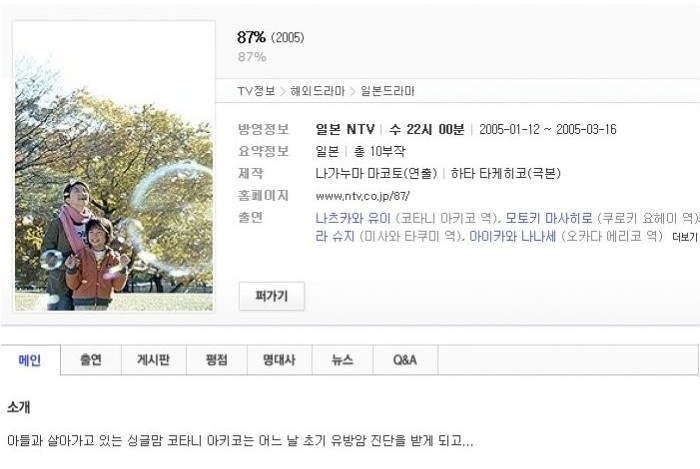
Task: Navigate to 해외드라마 breadcrumb
Action: pos(317,91)
